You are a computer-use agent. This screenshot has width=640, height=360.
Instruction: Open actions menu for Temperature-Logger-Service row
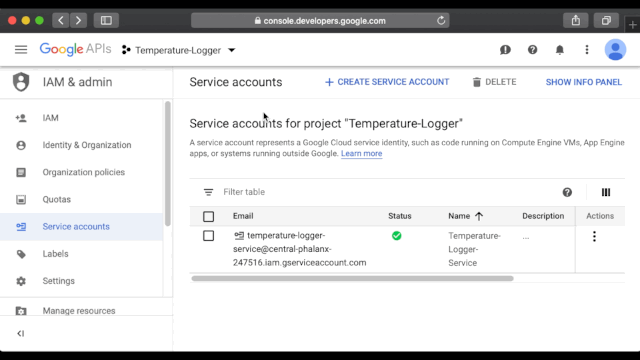coord(594,236)
